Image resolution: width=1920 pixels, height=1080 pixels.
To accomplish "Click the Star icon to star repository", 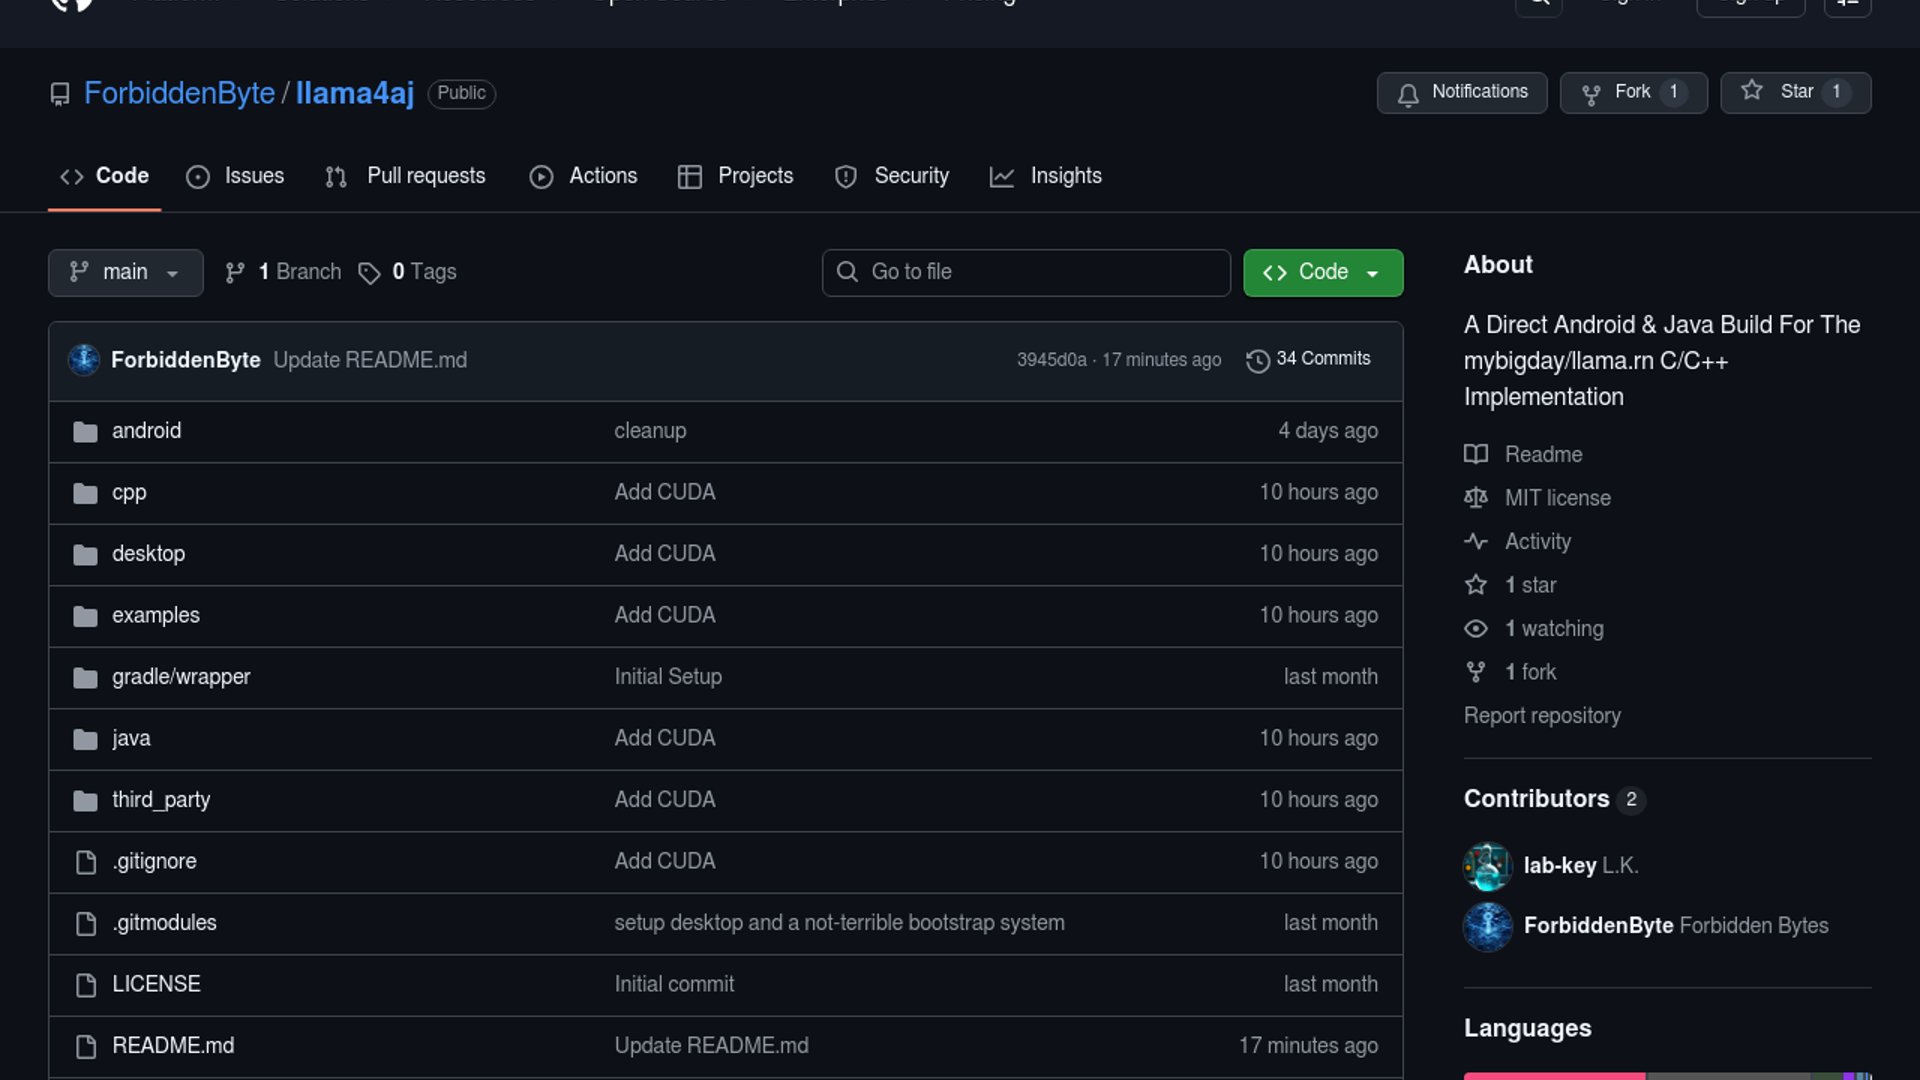I will 1752,91.
